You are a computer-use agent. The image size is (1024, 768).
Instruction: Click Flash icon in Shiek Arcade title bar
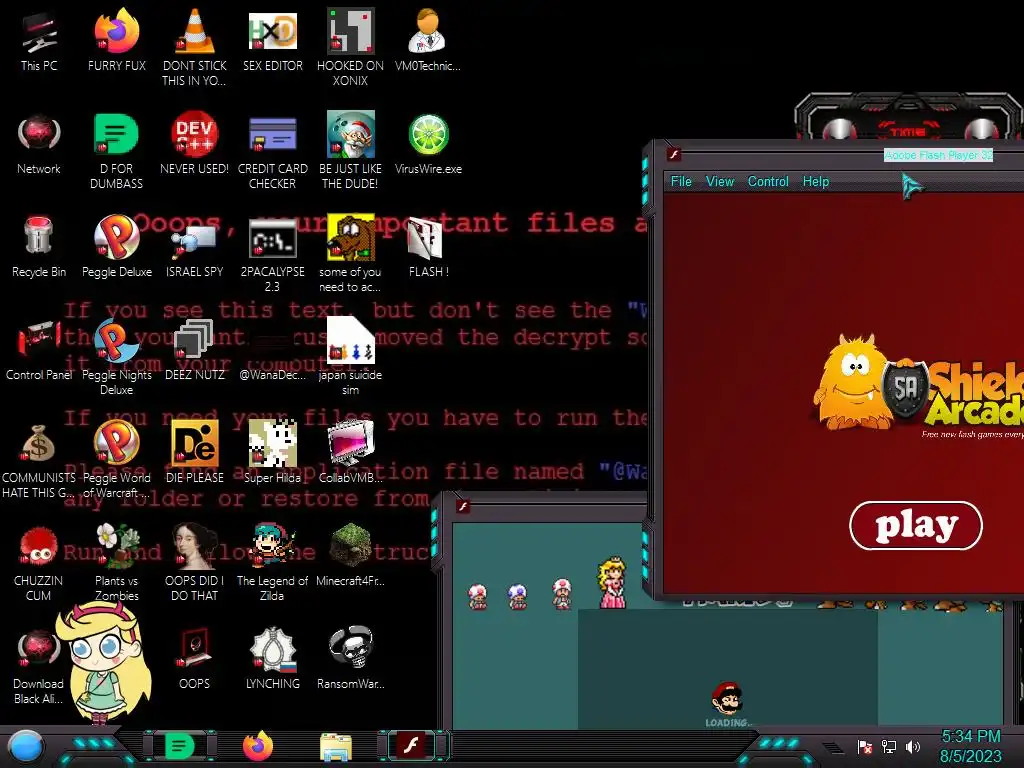674,154
